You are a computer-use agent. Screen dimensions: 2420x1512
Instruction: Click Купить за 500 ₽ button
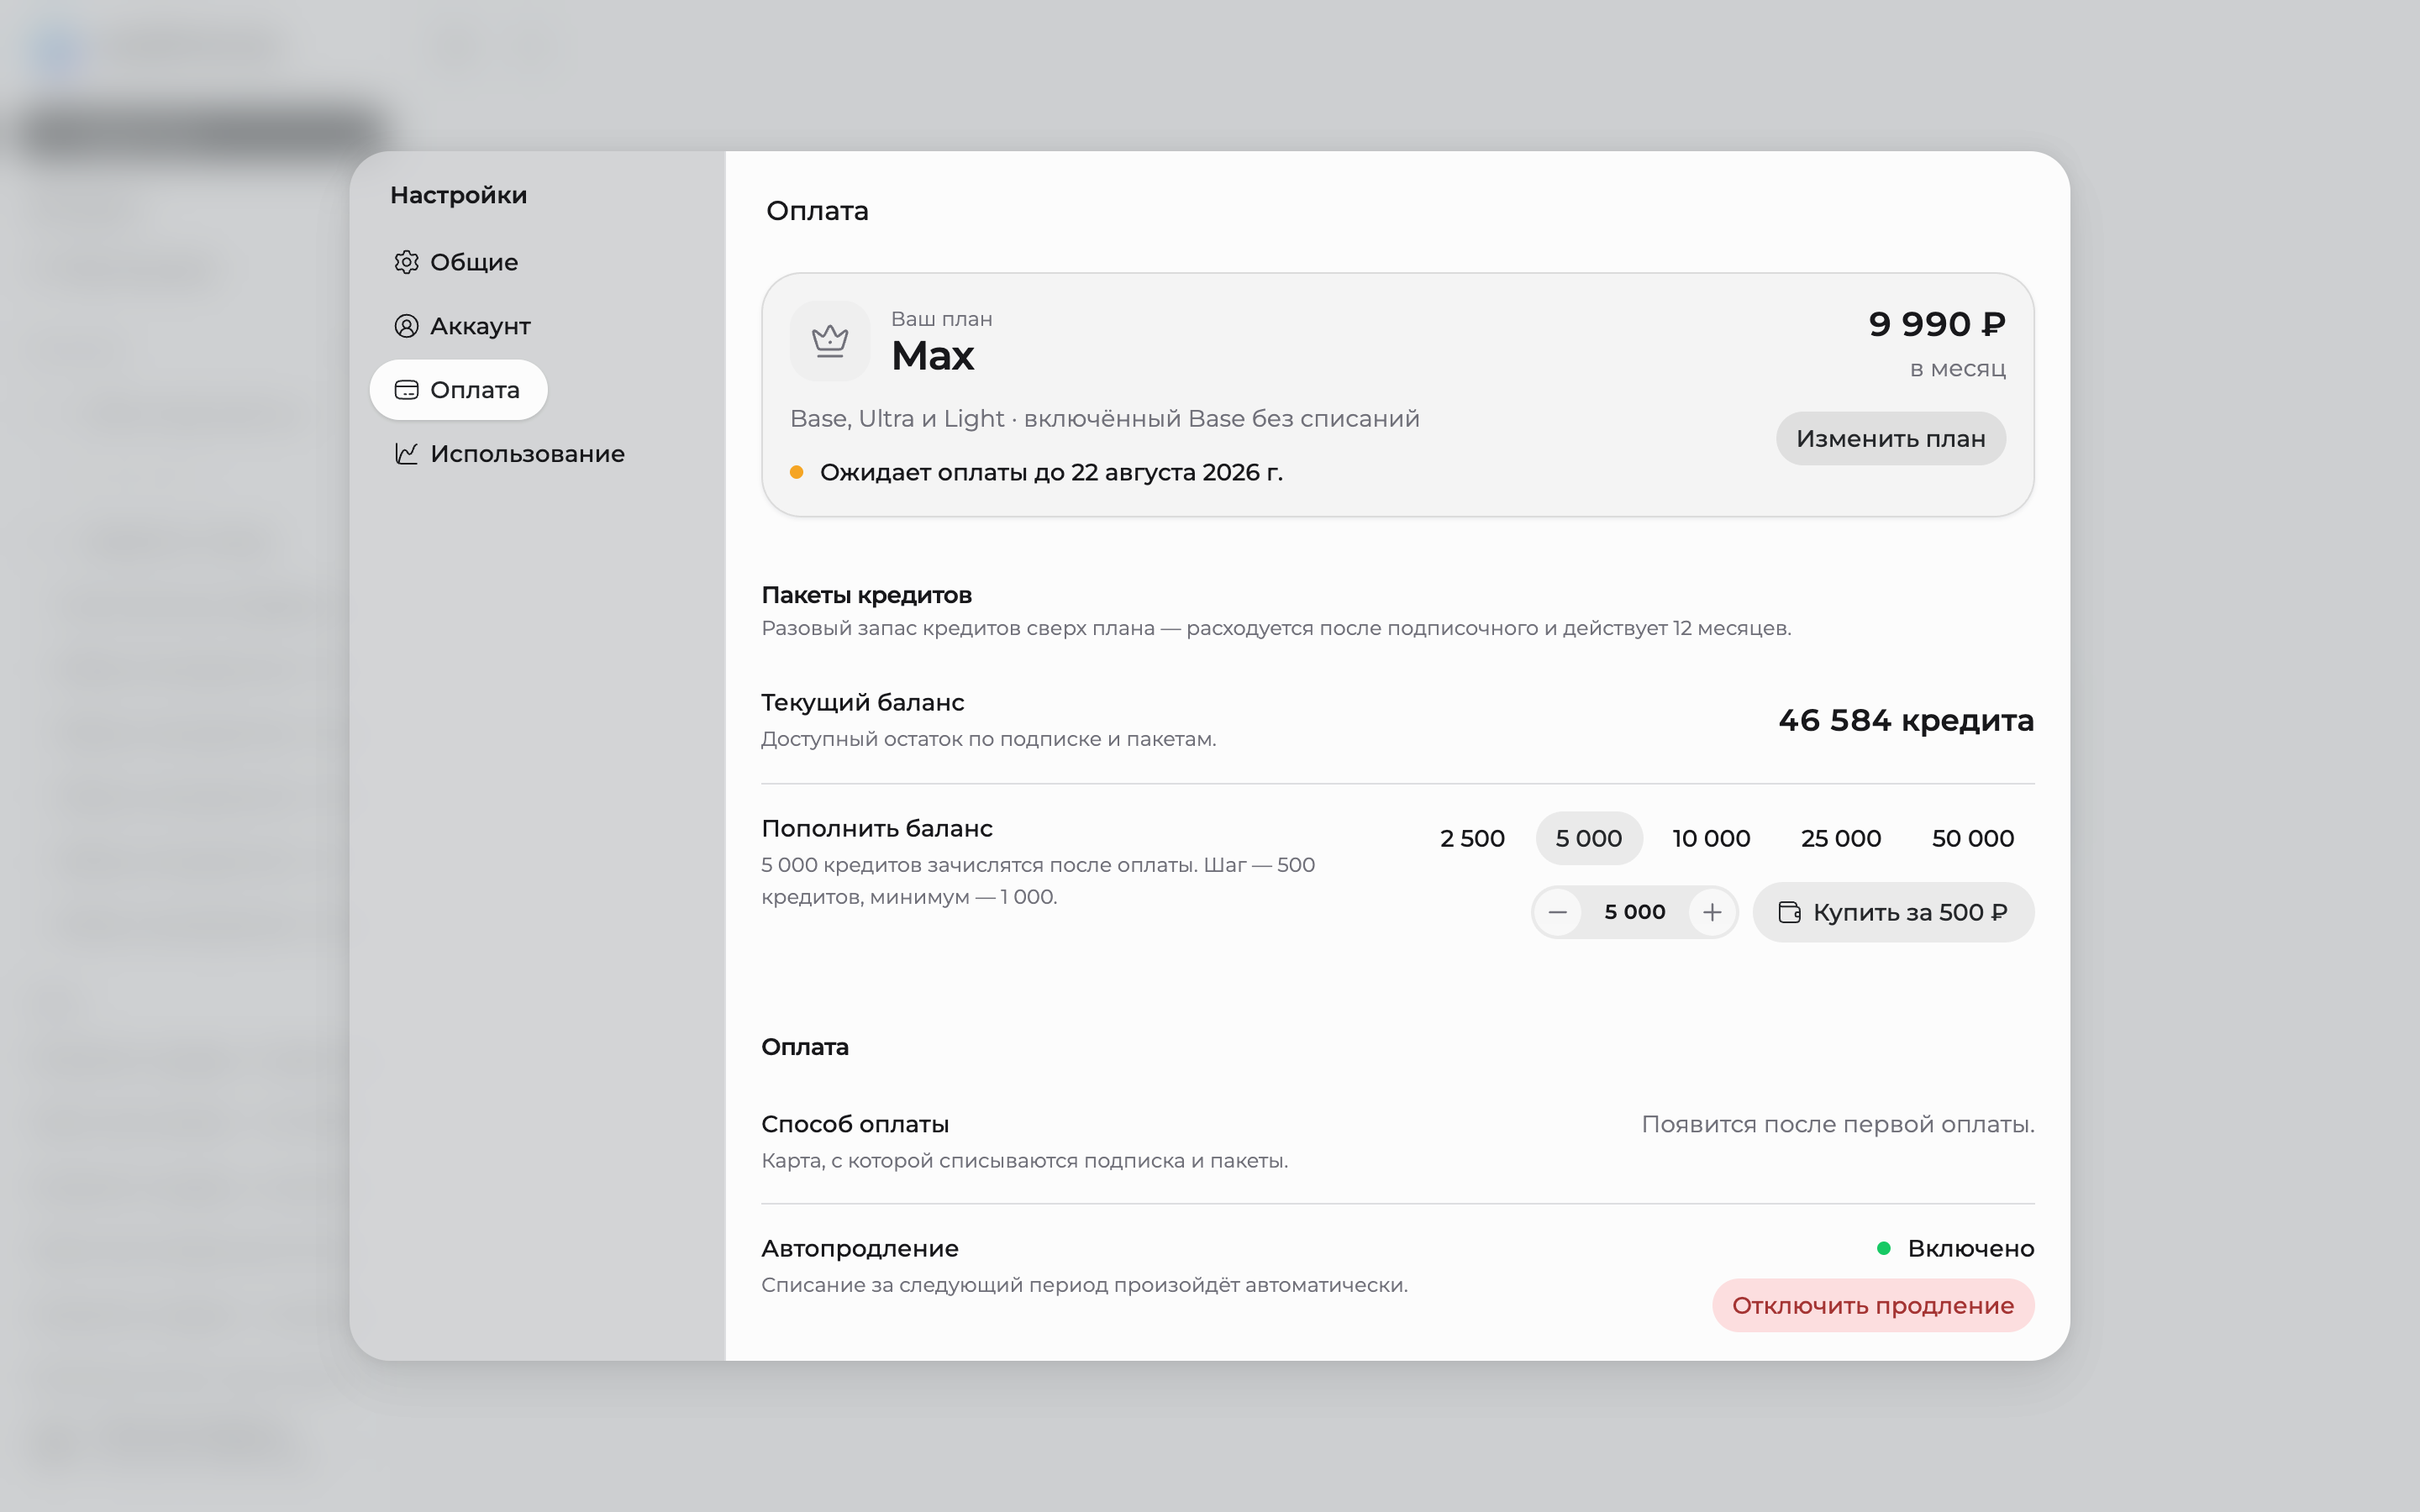click(1893, 912)
